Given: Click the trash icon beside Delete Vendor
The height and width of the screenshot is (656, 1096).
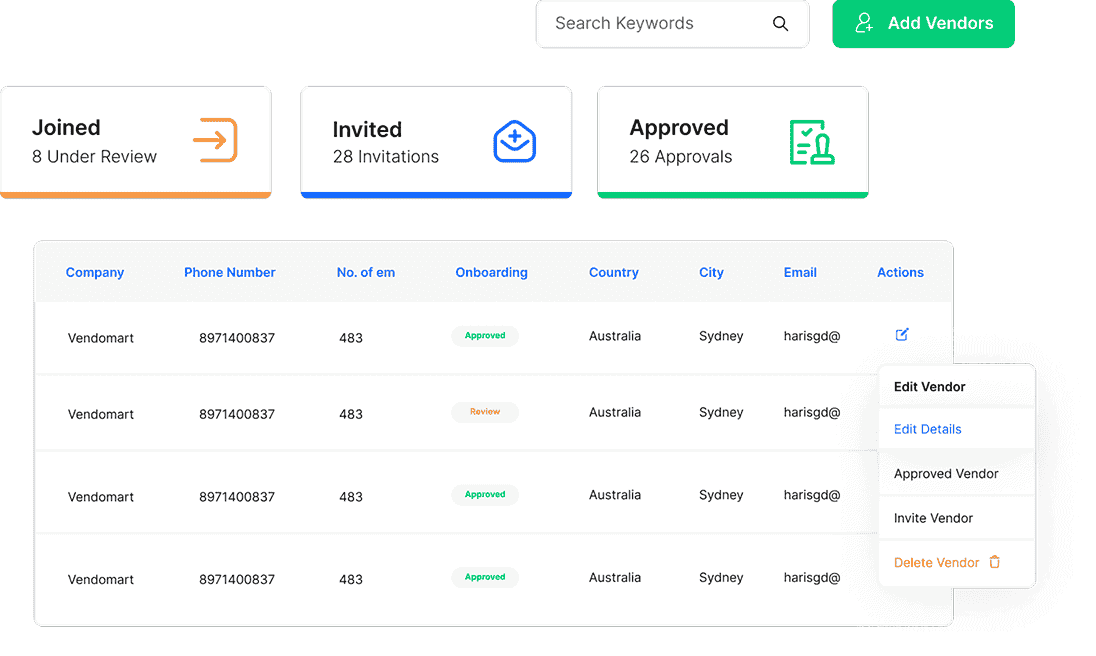Looking at the screenshot, I should pos(995,562).
